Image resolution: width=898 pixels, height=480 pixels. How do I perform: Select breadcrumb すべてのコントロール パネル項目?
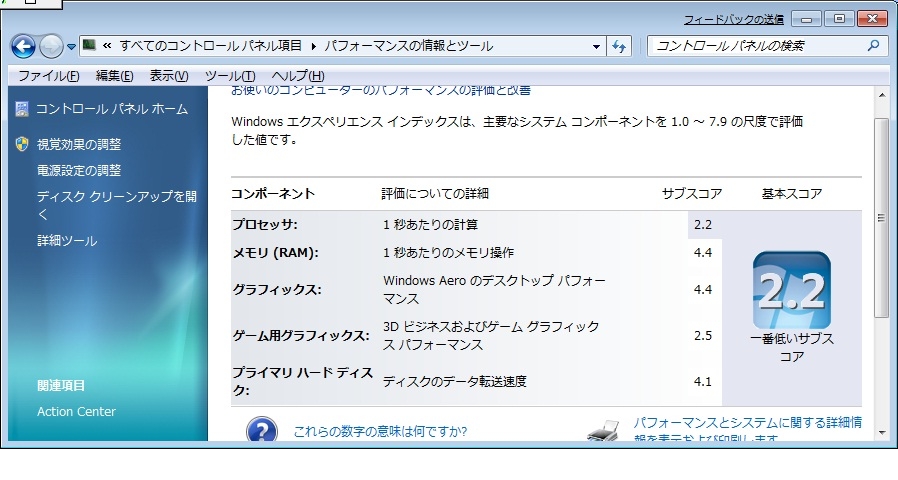coord(210,46)
